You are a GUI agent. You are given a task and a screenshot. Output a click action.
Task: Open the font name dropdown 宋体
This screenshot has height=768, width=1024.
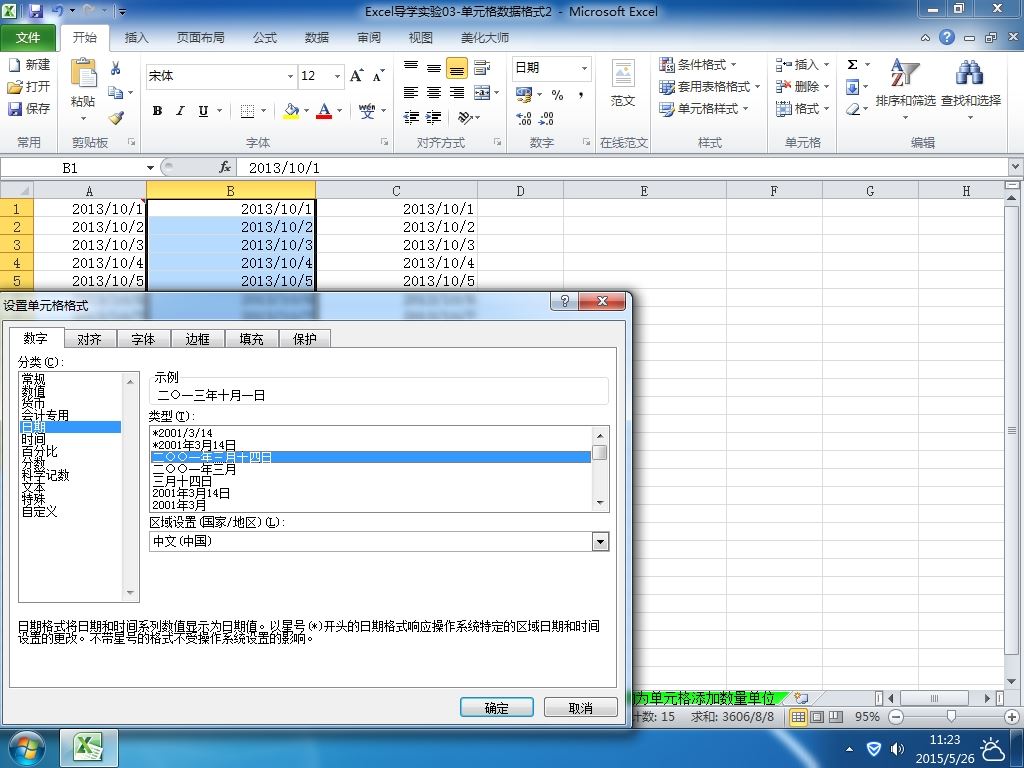coord(290,76)
